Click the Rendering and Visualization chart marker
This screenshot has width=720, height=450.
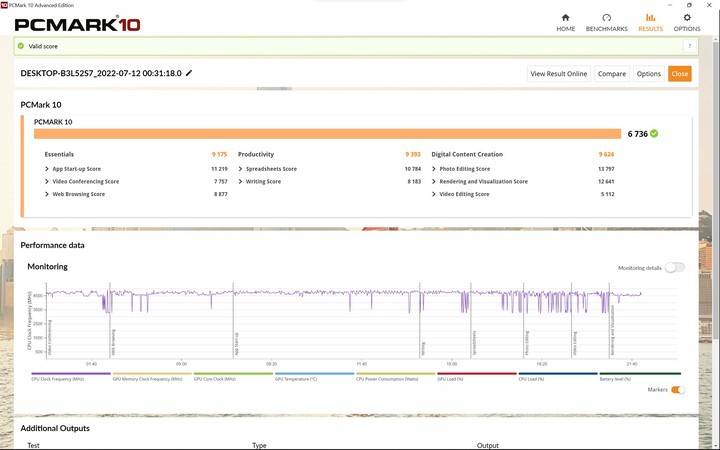click(x=612, y=331)
